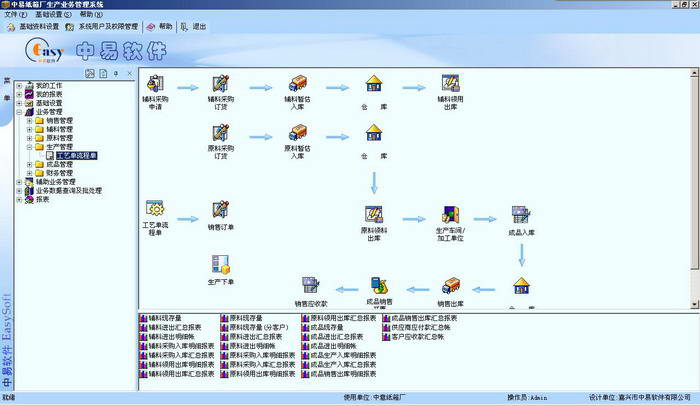The height and width of the screenshot is (406, 700).
Task: Open the 辅料采购订货 flow icon
Action: (x=221, y=84)
